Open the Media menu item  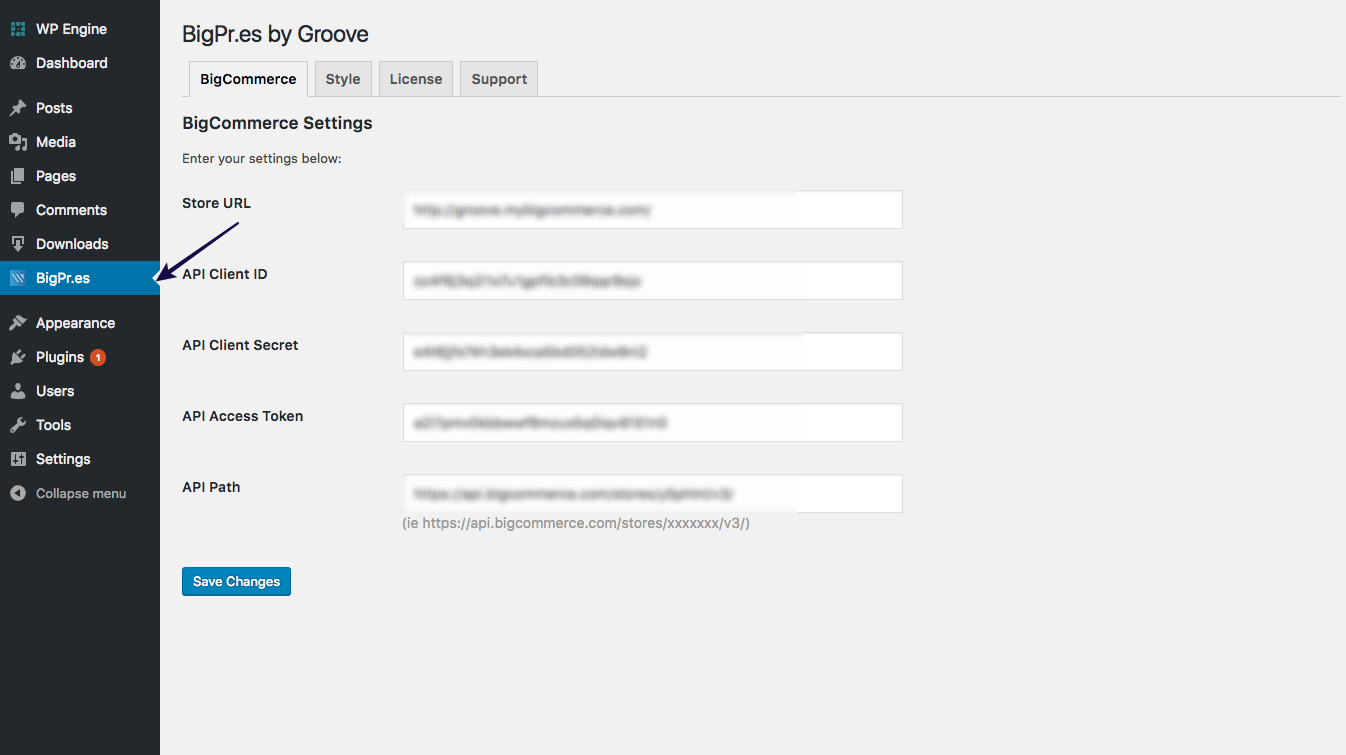(80, 142)
